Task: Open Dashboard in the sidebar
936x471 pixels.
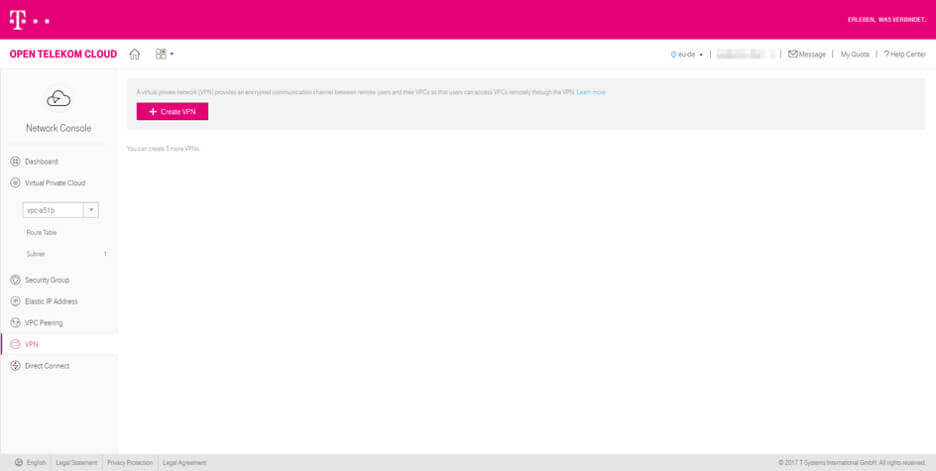Action: (x=41, y=162)
